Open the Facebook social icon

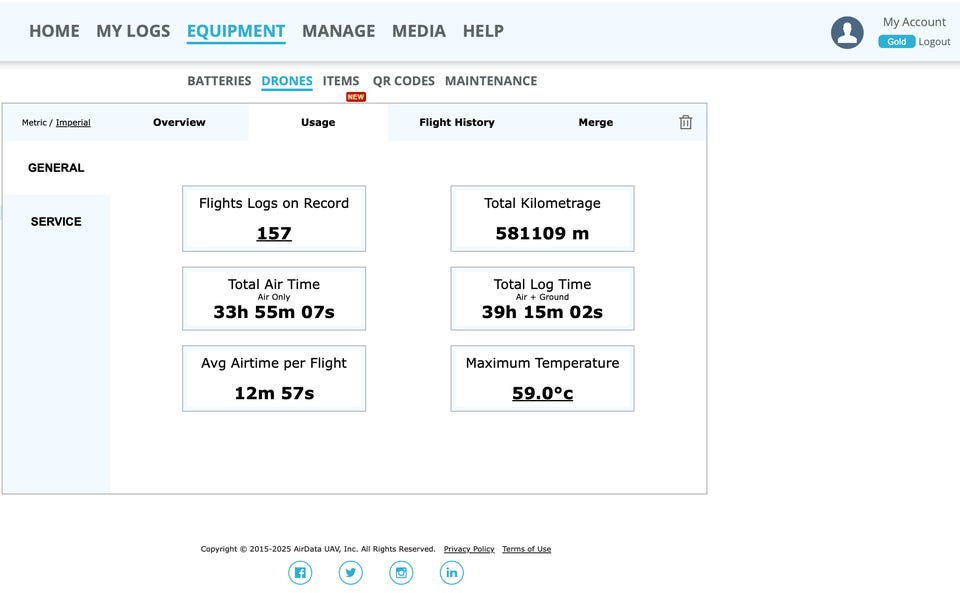300,572
